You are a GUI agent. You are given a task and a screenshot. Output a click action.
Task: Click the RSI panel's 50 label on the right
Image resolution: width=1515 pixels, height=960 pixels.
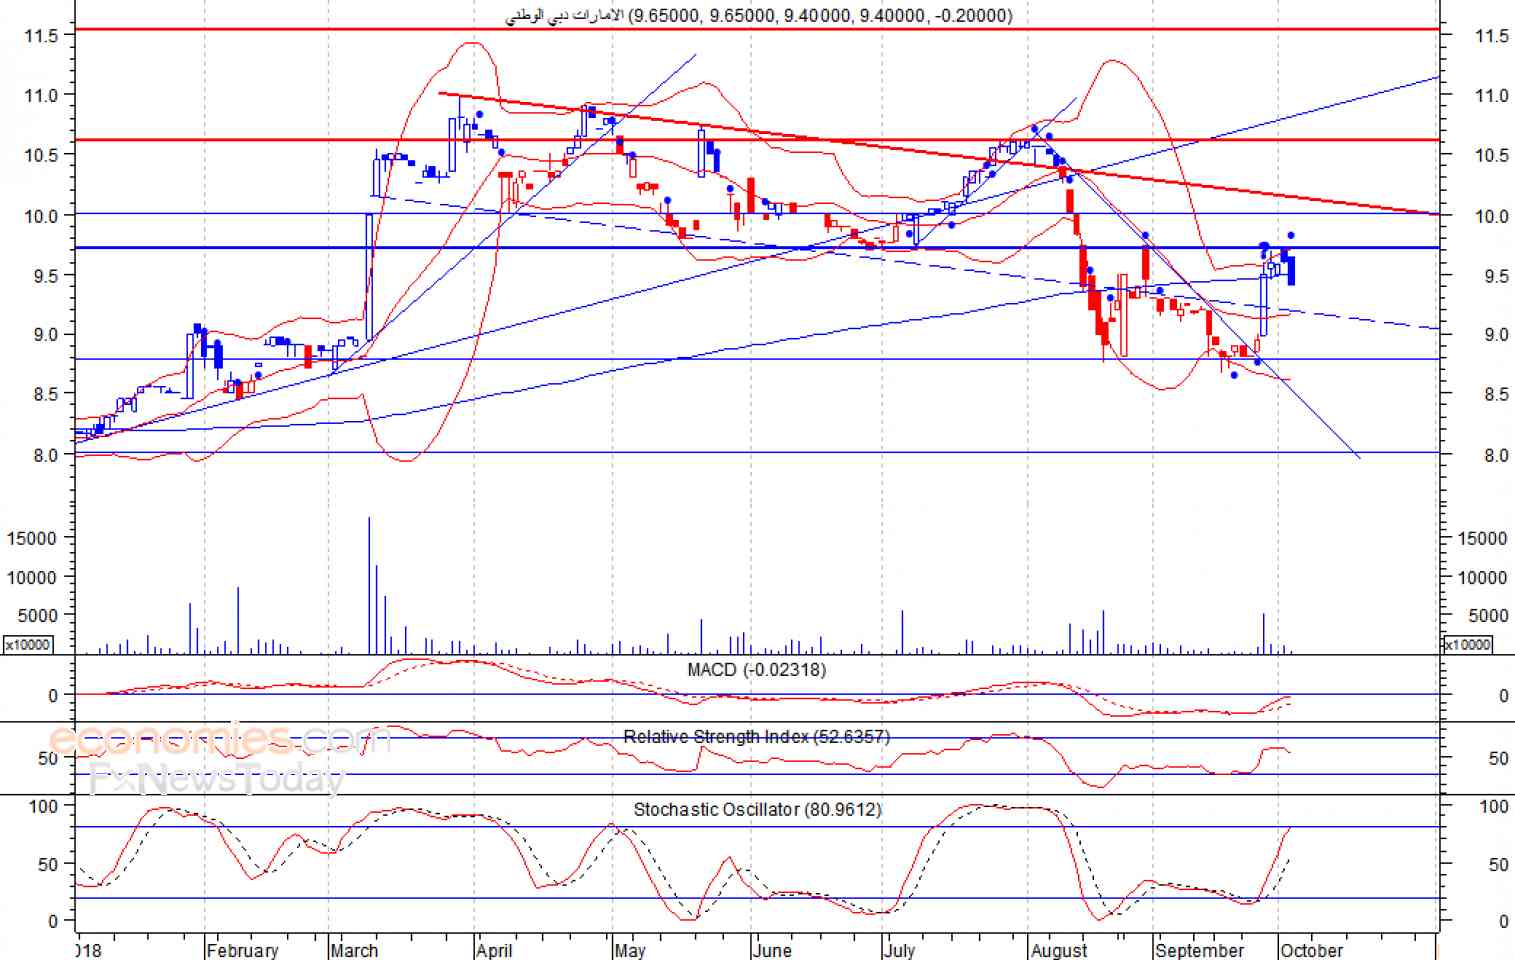tap(1498, 758)
